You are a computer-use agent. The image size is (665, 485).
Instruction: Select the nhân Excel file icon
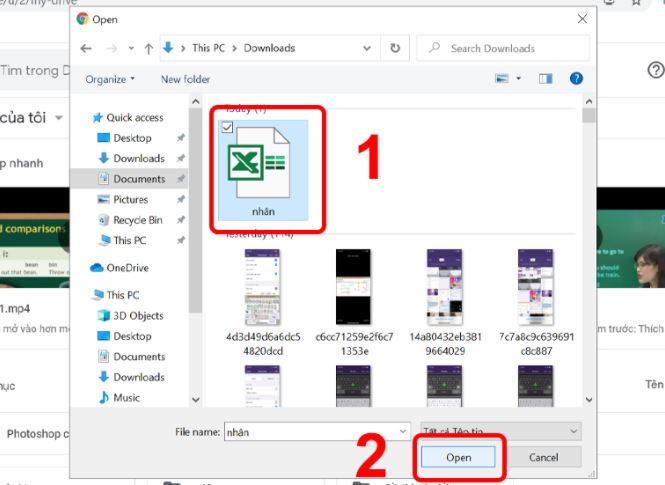click(x=259, y=163)
